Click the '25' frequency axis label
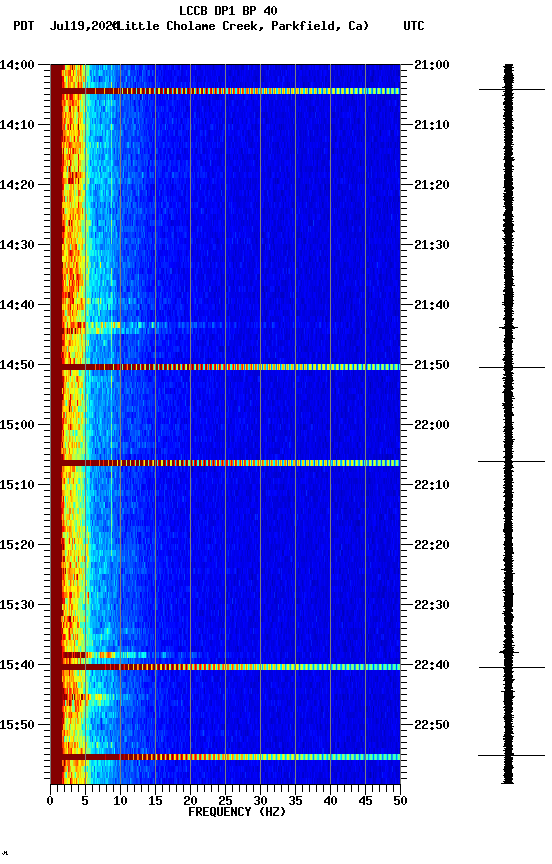This screenshot has width=552, height=864. 225,801
